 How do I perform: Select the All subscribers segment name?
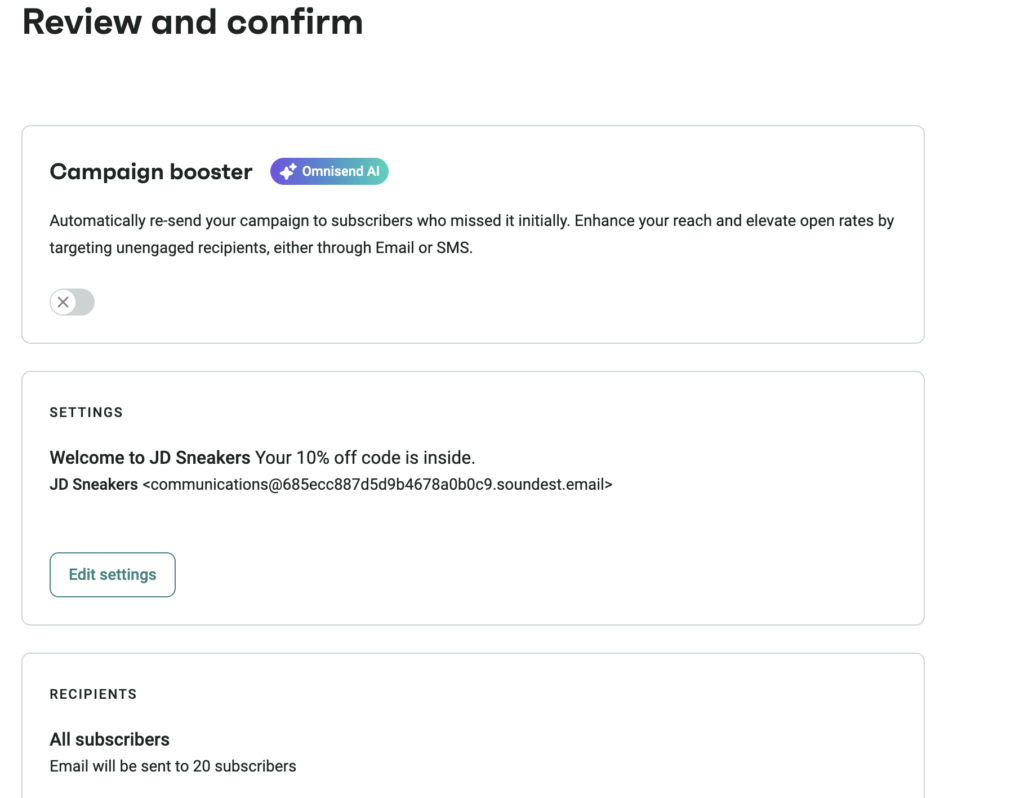pyautogui.click(x=110, y=740)
